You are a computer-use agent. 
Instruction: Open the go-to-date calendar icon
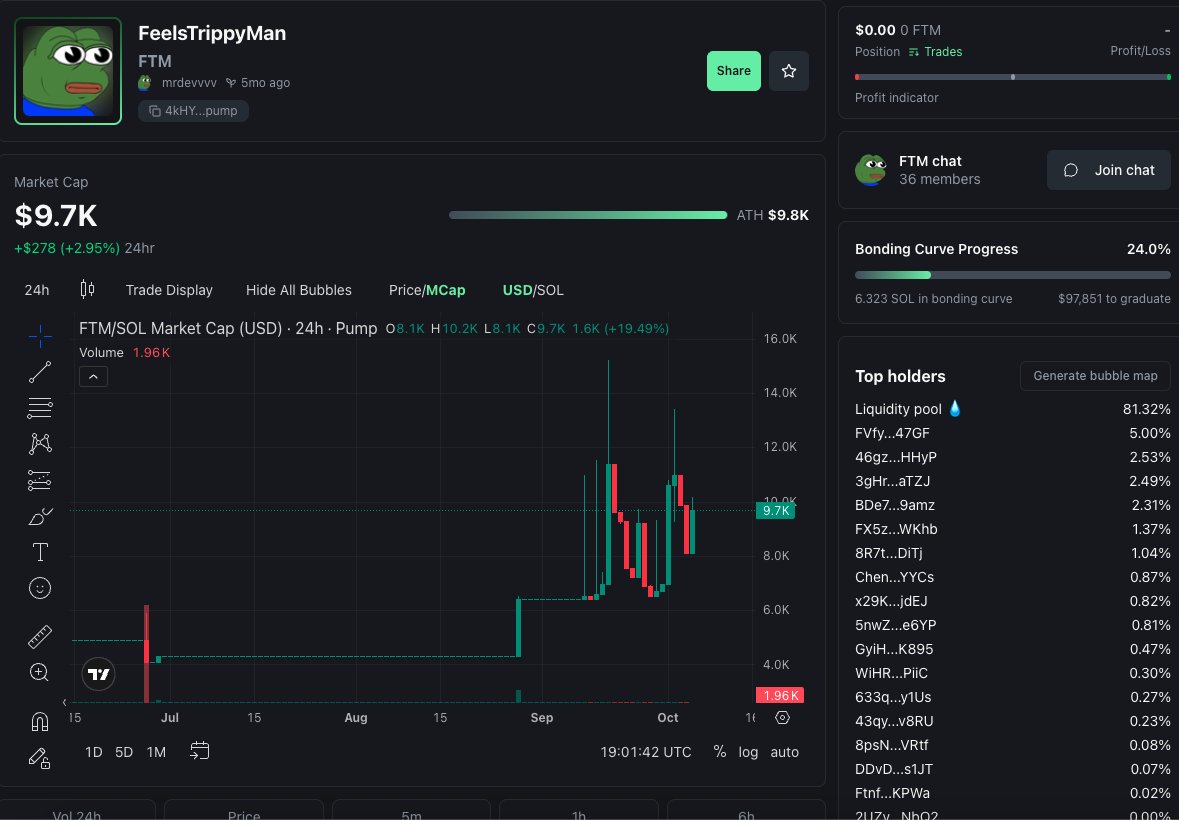(x=199, y=751)
